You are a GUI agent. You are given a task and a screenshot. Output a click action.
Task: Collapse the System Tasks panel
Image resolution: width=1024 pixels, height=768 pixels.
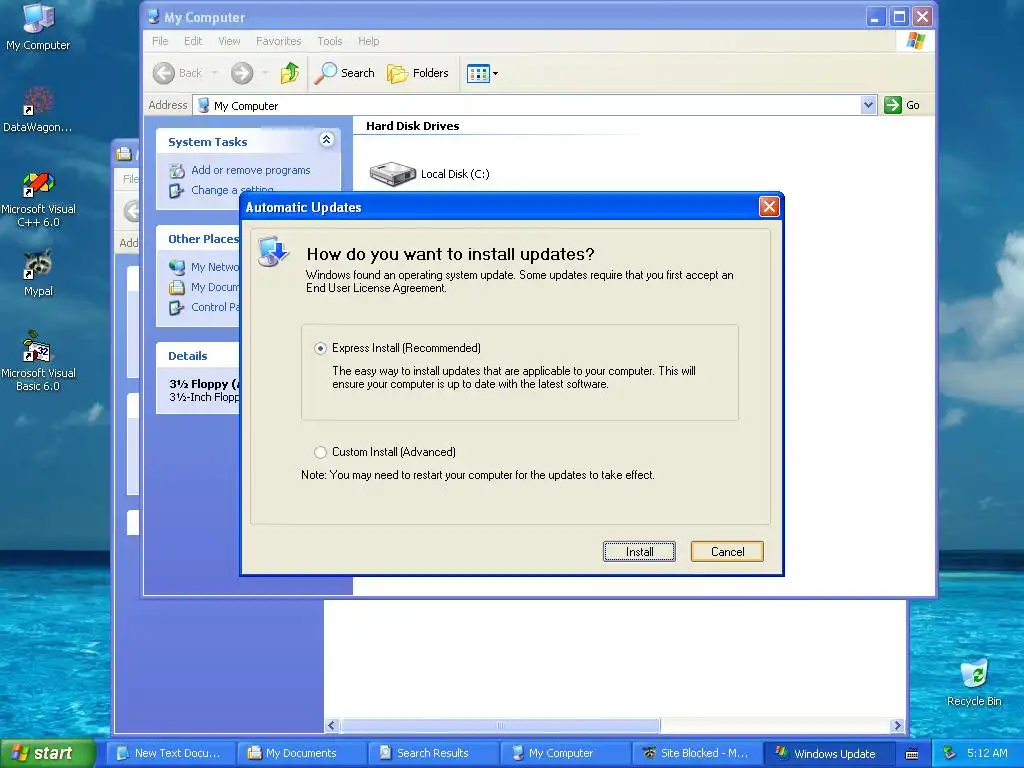[327, 139]
